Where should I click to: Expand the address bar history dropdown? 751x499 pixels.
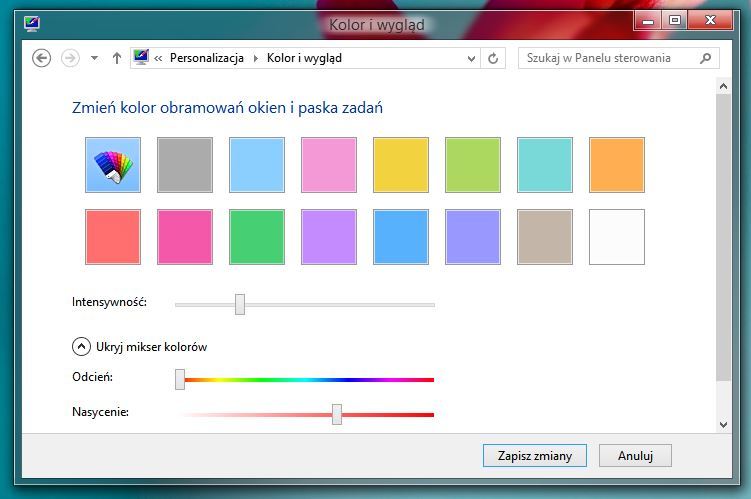[x=471, y=58]
